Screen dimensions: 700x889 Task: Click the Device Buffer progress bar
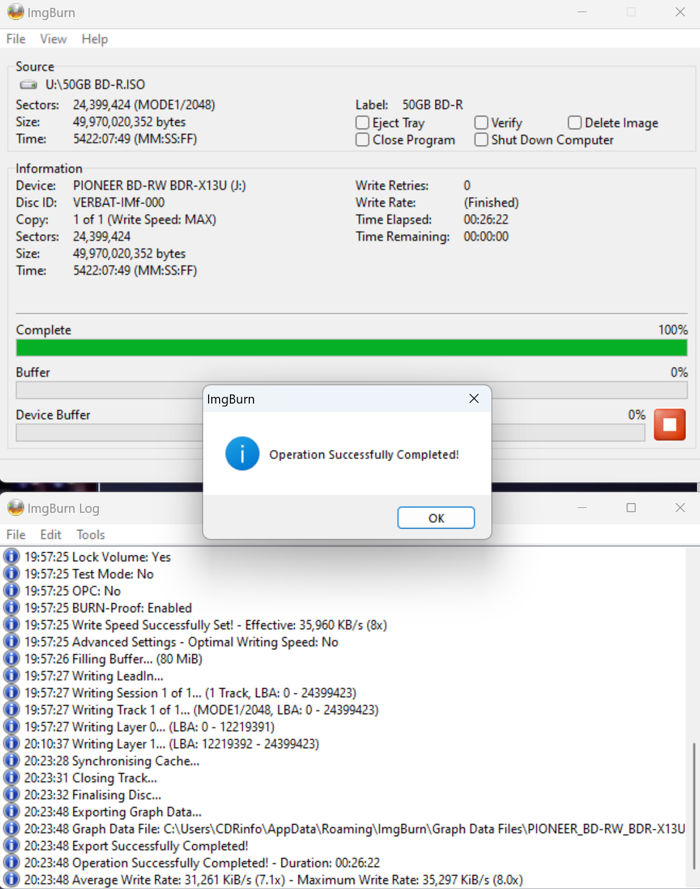point(330,433)
